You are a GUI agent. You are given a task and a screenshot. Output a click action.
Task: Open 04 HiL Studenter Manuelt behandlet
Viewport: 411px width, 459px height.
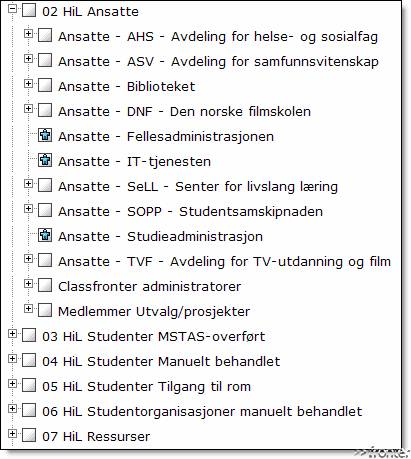tap(161, 361)
